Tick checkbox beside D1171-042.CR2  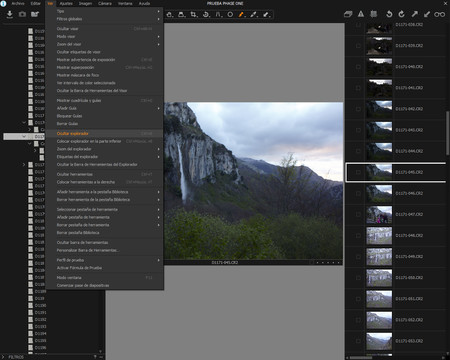pos(358,109)
